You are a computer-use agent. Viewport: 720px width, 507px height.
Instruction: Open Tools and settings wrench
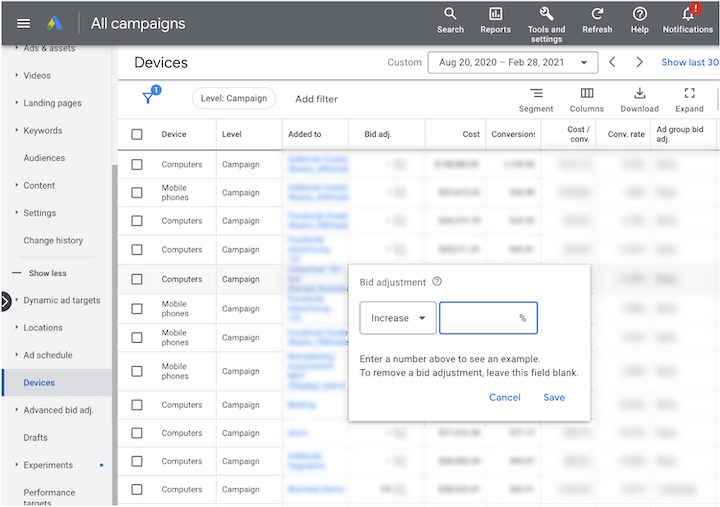point(546,14)
